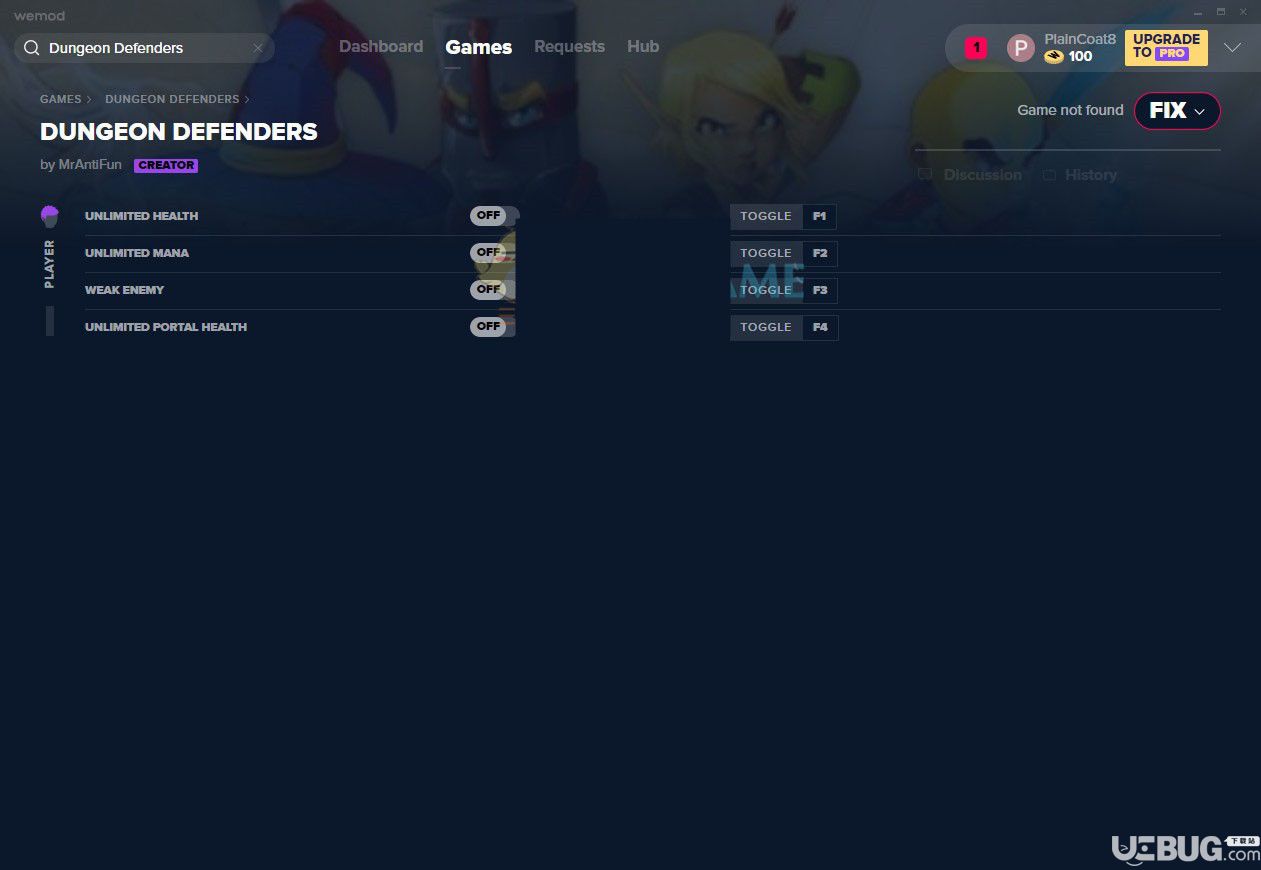
Task: Change the F2 hotkey binding
Action: tap(820, 253)
